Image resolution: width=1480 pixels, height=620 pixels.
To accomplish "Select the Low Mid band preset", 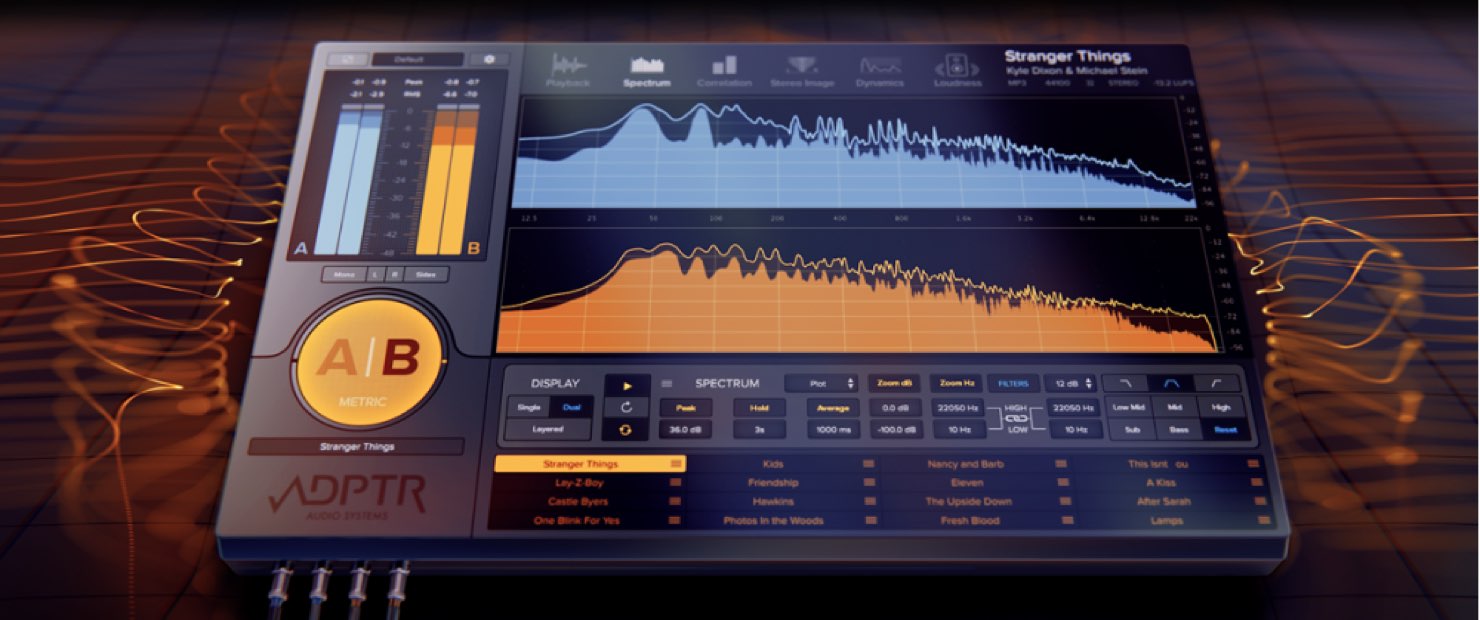I will [x=1128, y=407].
